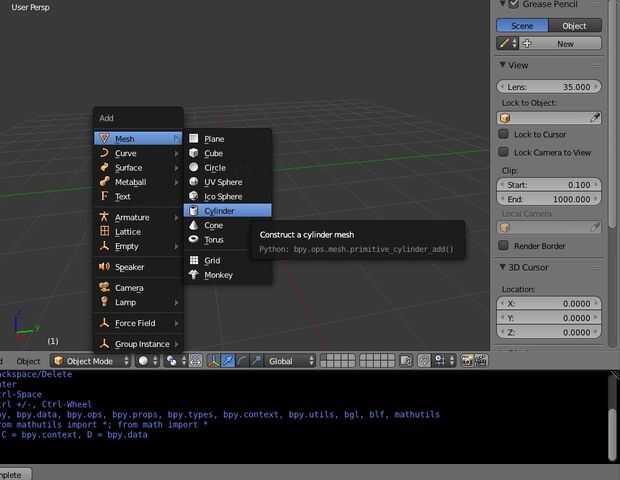The height and width of the screenshot is (480, 620).
Task: Expand the Surface submenu
Action: (138, 168)
